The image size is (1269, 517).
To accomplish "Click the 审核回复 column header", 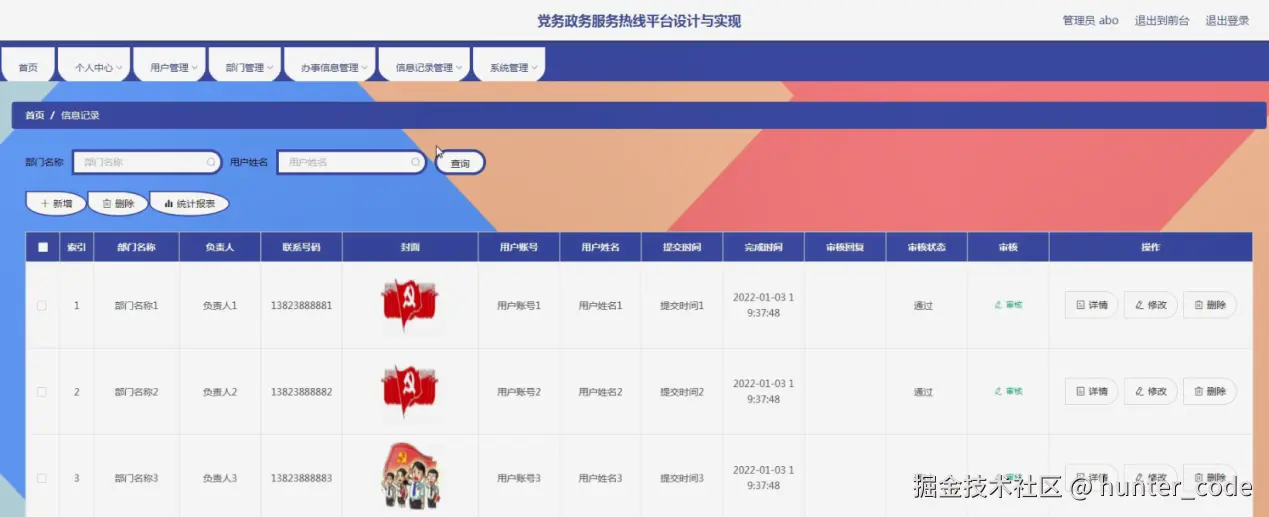I will [x=845, y=247].
